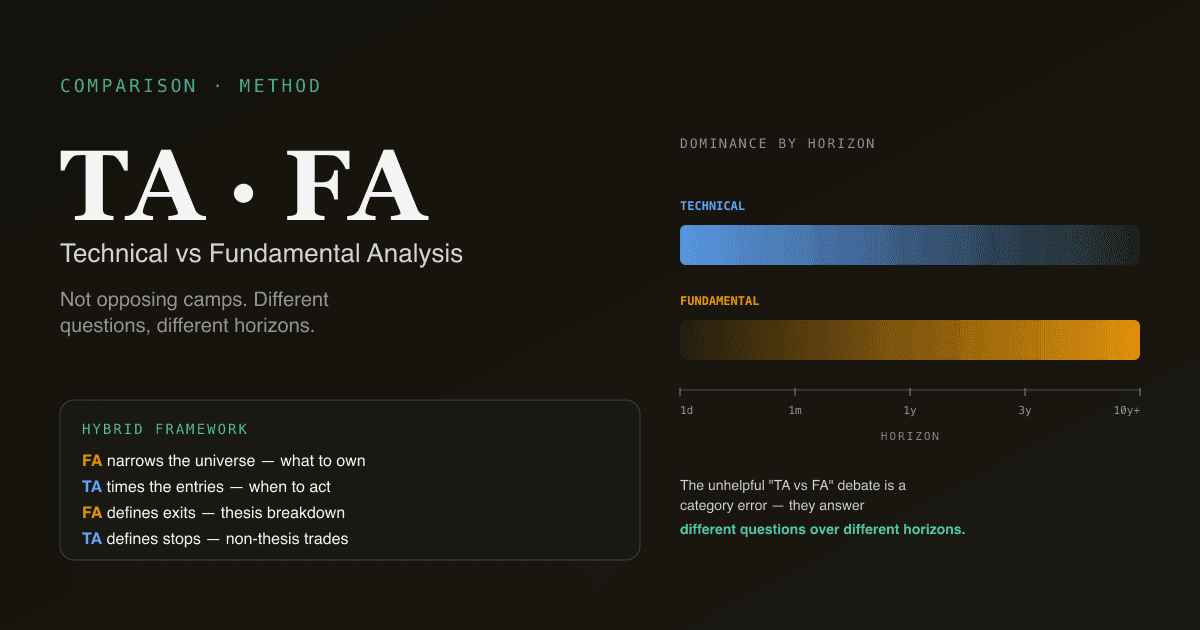The height and width of the screenshot is (630, 1200).
Task: Select 'FA narrows the universe' line
Action: pyautogui.click(x=224, y=461)
